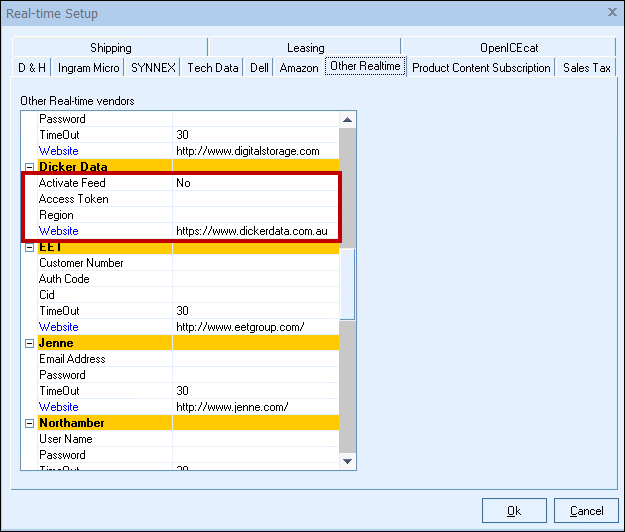Click the EET Auth Code value field
The image size is (625, 532).
point(256,279)
